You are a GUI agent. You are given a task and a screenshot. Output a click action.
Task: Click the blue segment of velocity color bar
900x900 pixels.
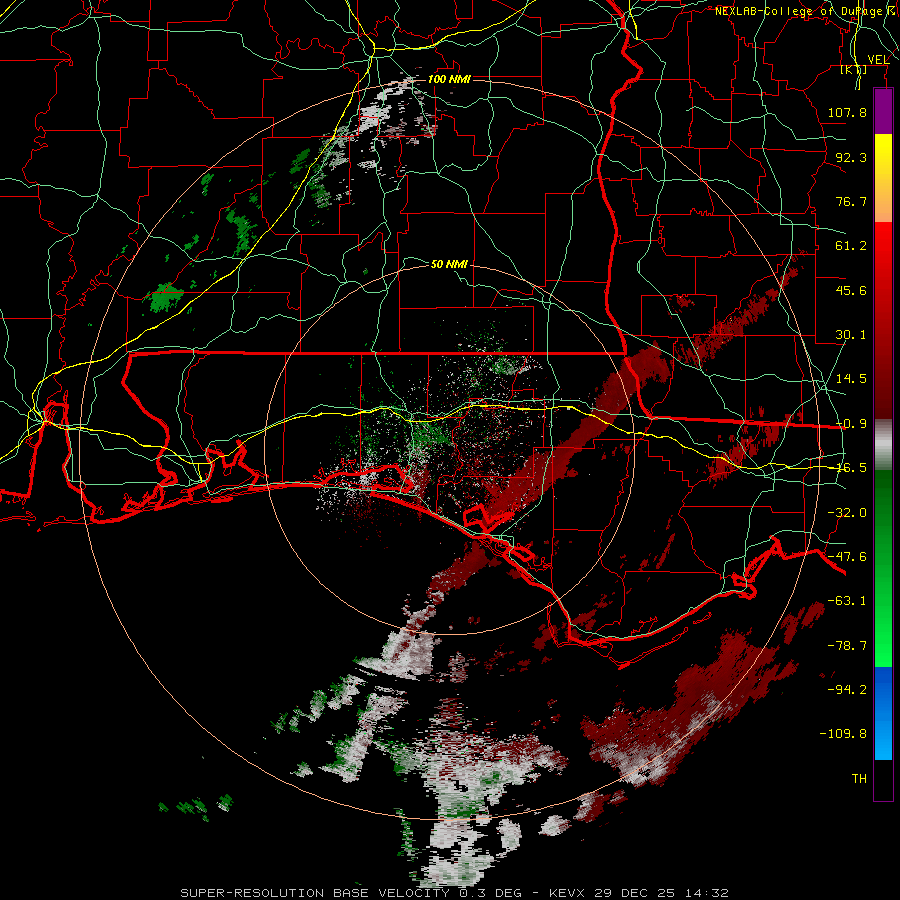click(883, 713)
